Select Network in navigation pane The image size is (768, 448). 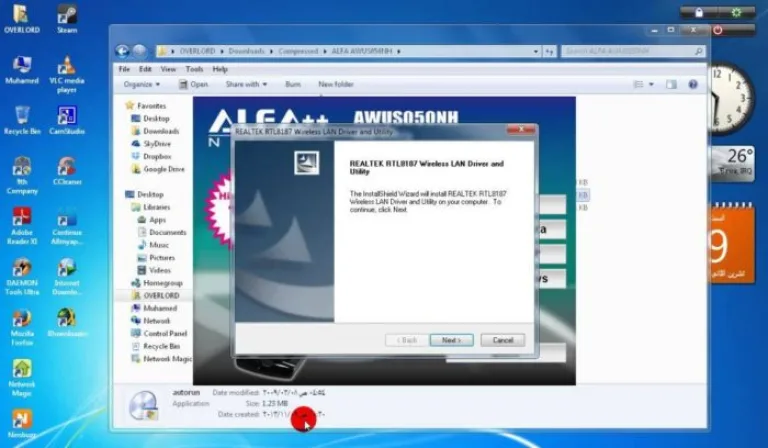[x=151, y=321]
